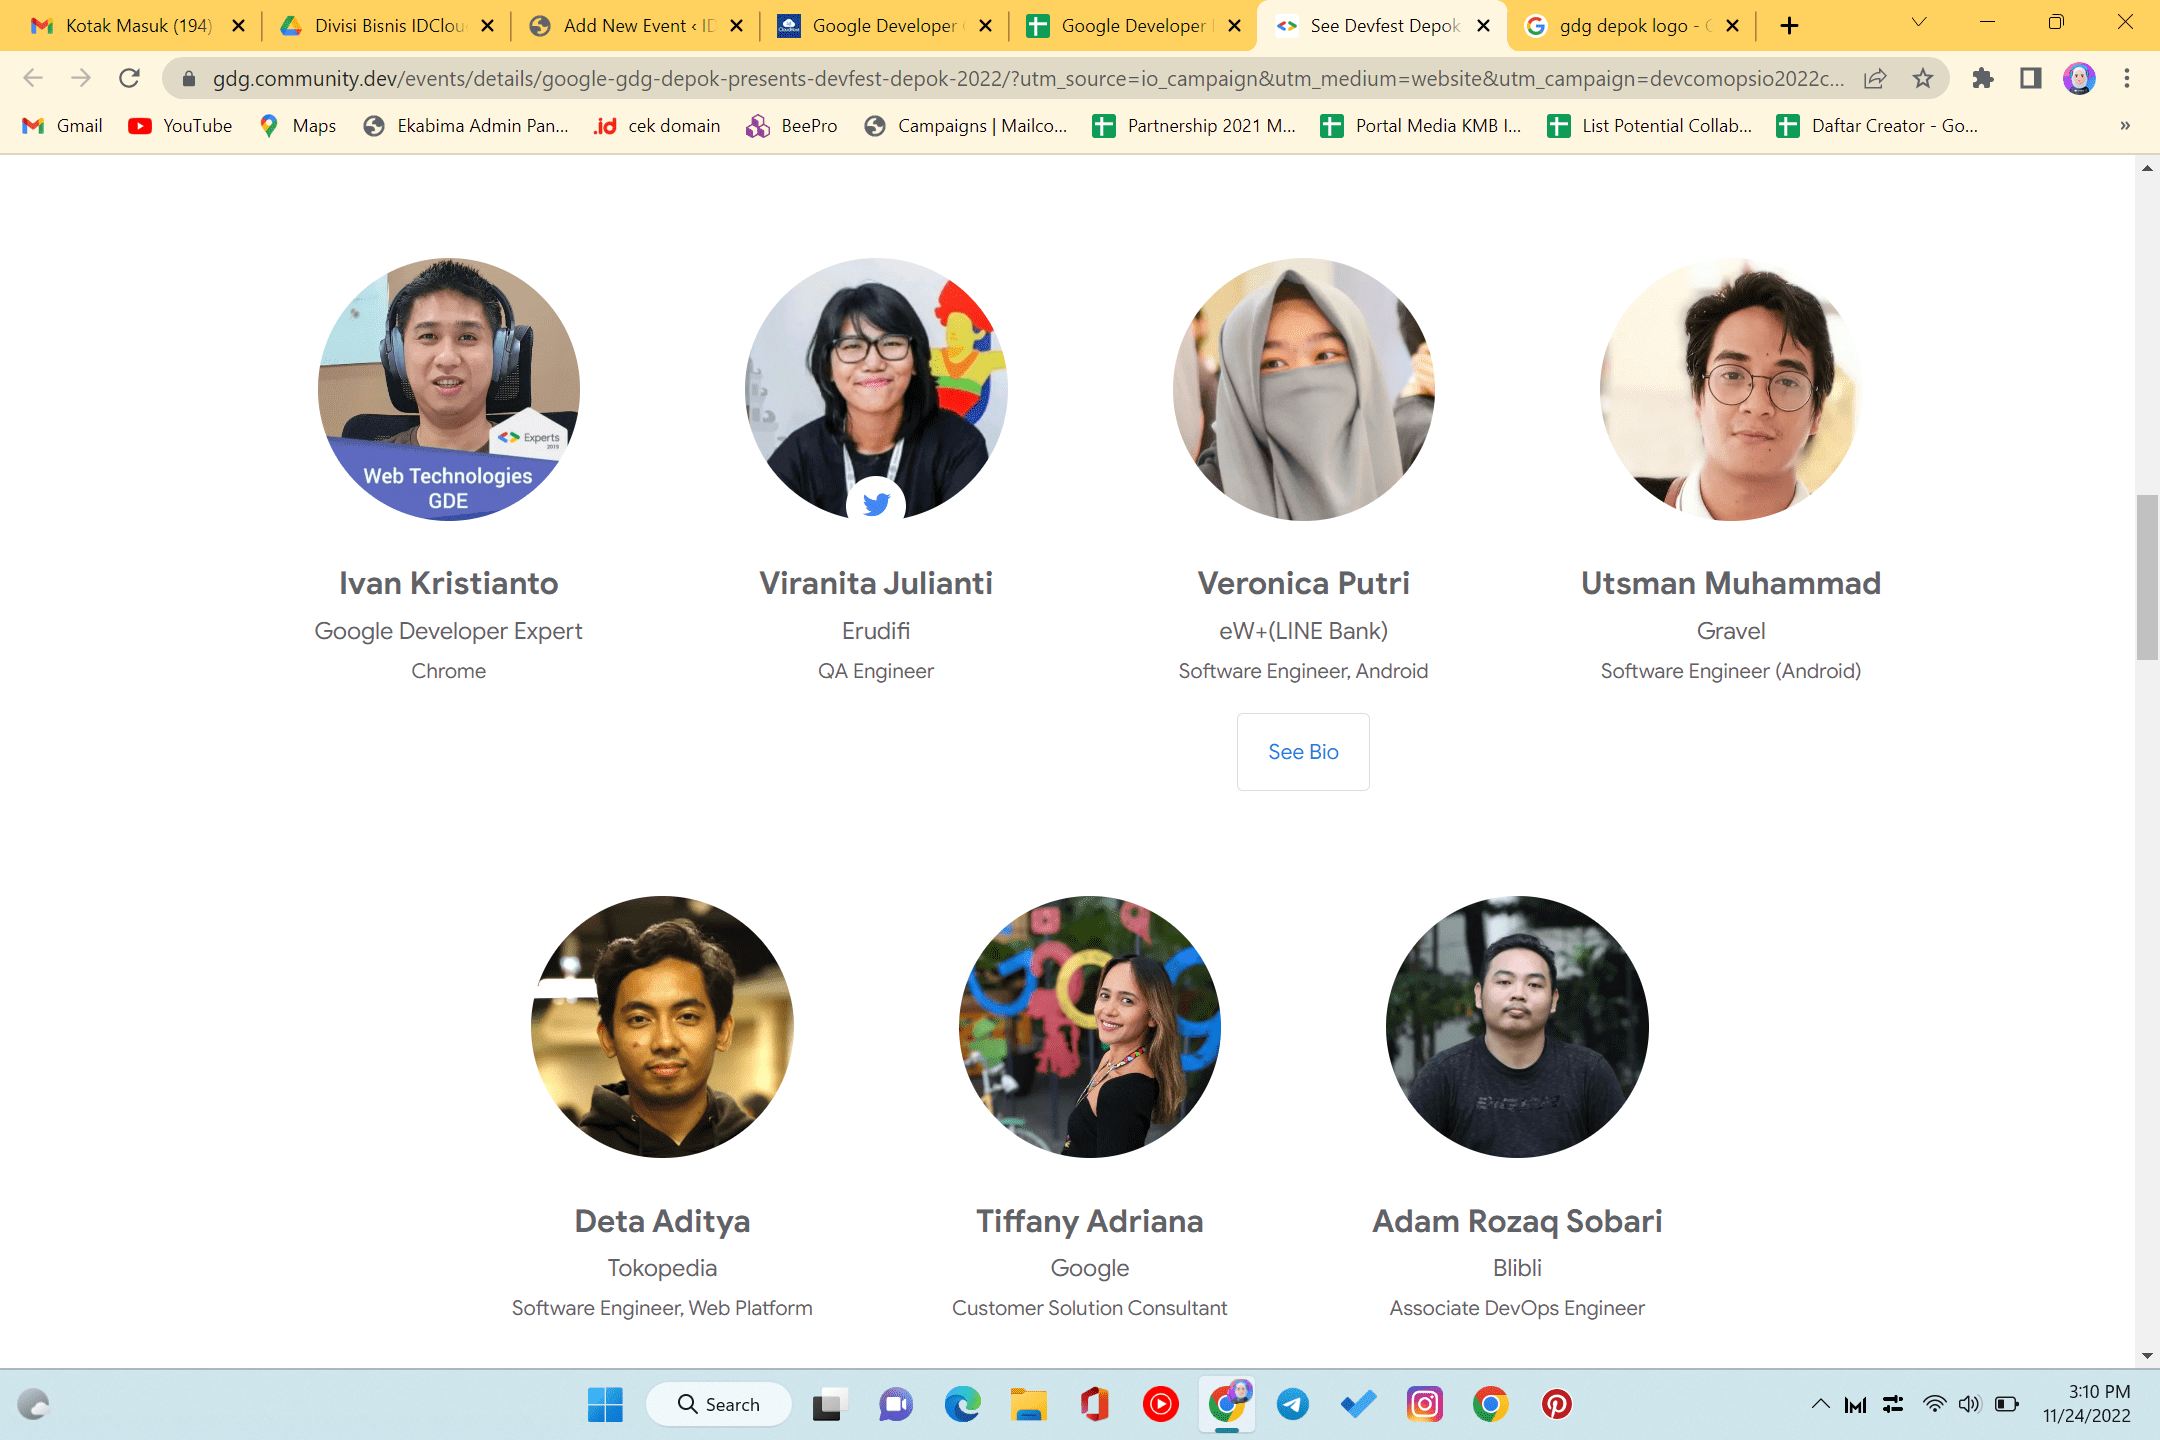Click taskbar Search box
Image resolution: width=2160 pixels, height=1440 pixels.
click(x=718, y=1404)
